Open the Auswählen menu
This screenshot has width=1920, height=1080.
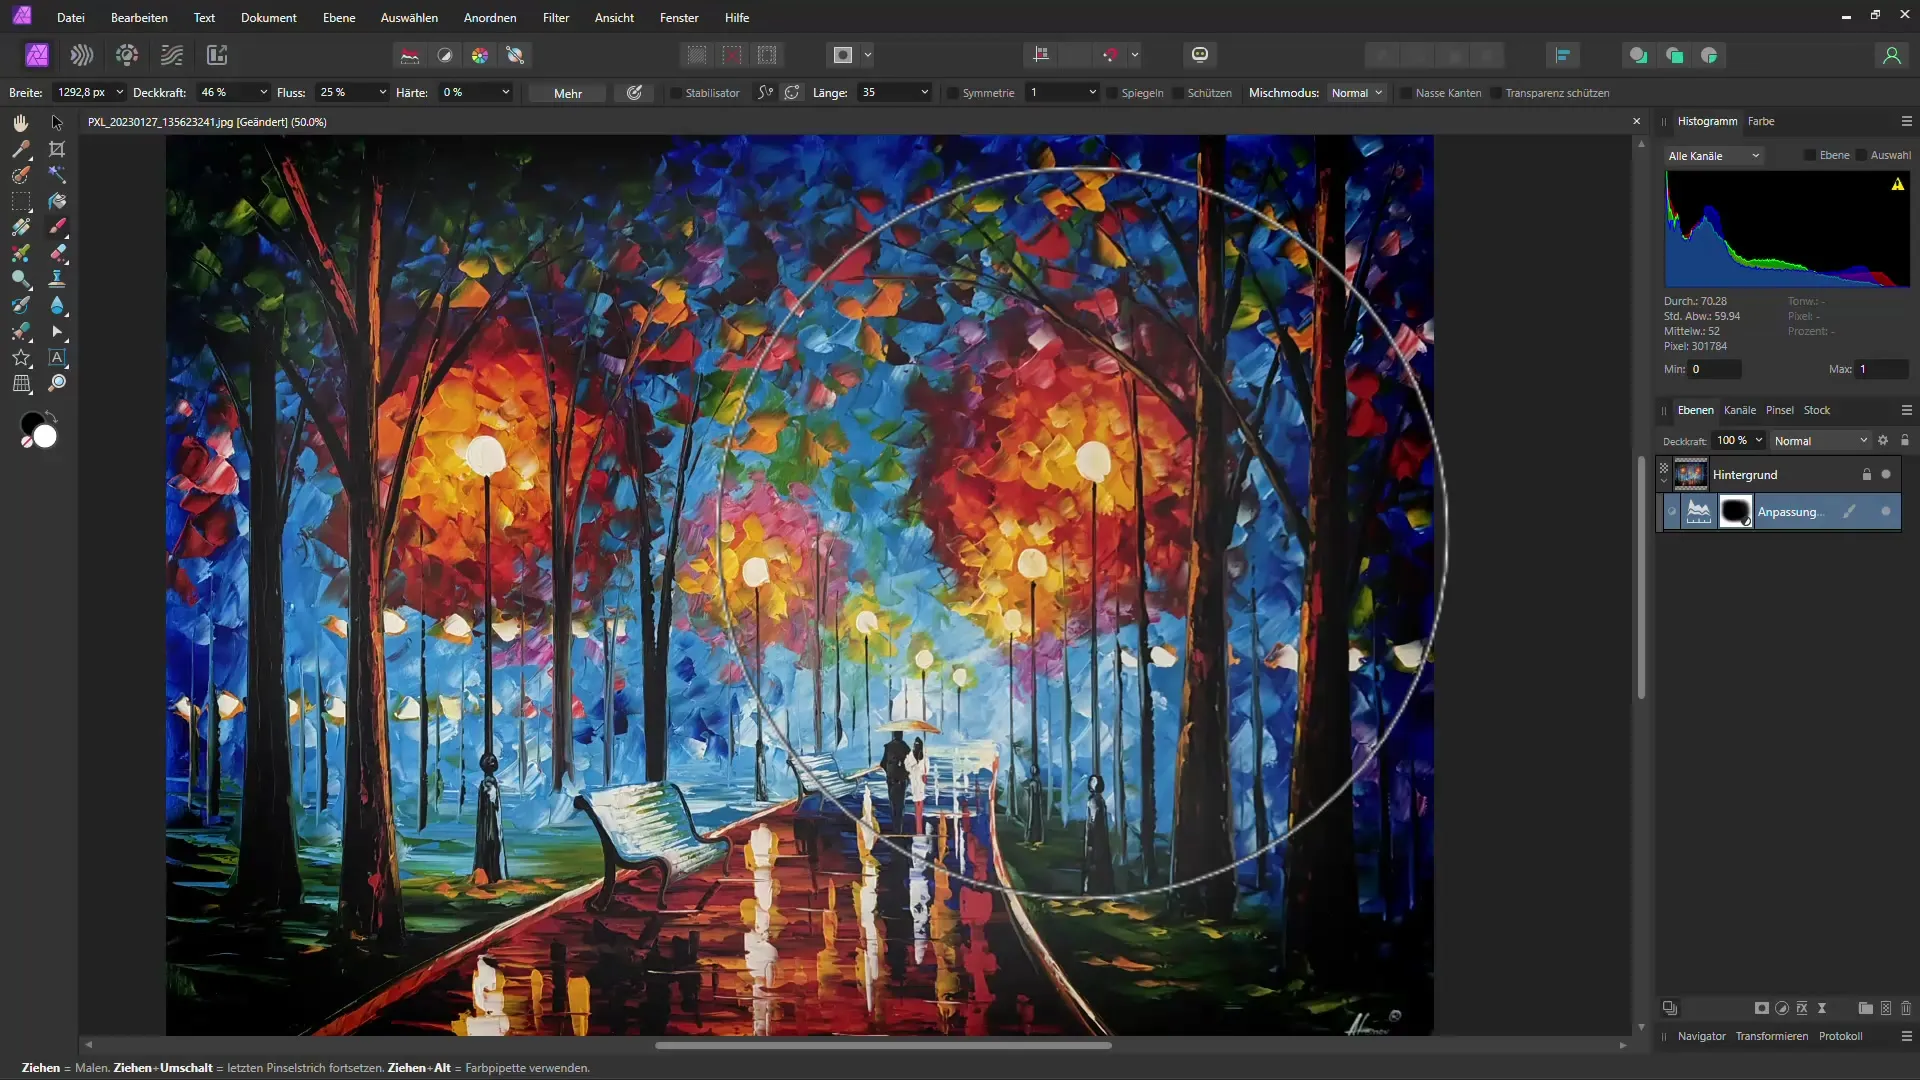coord(409,18)
